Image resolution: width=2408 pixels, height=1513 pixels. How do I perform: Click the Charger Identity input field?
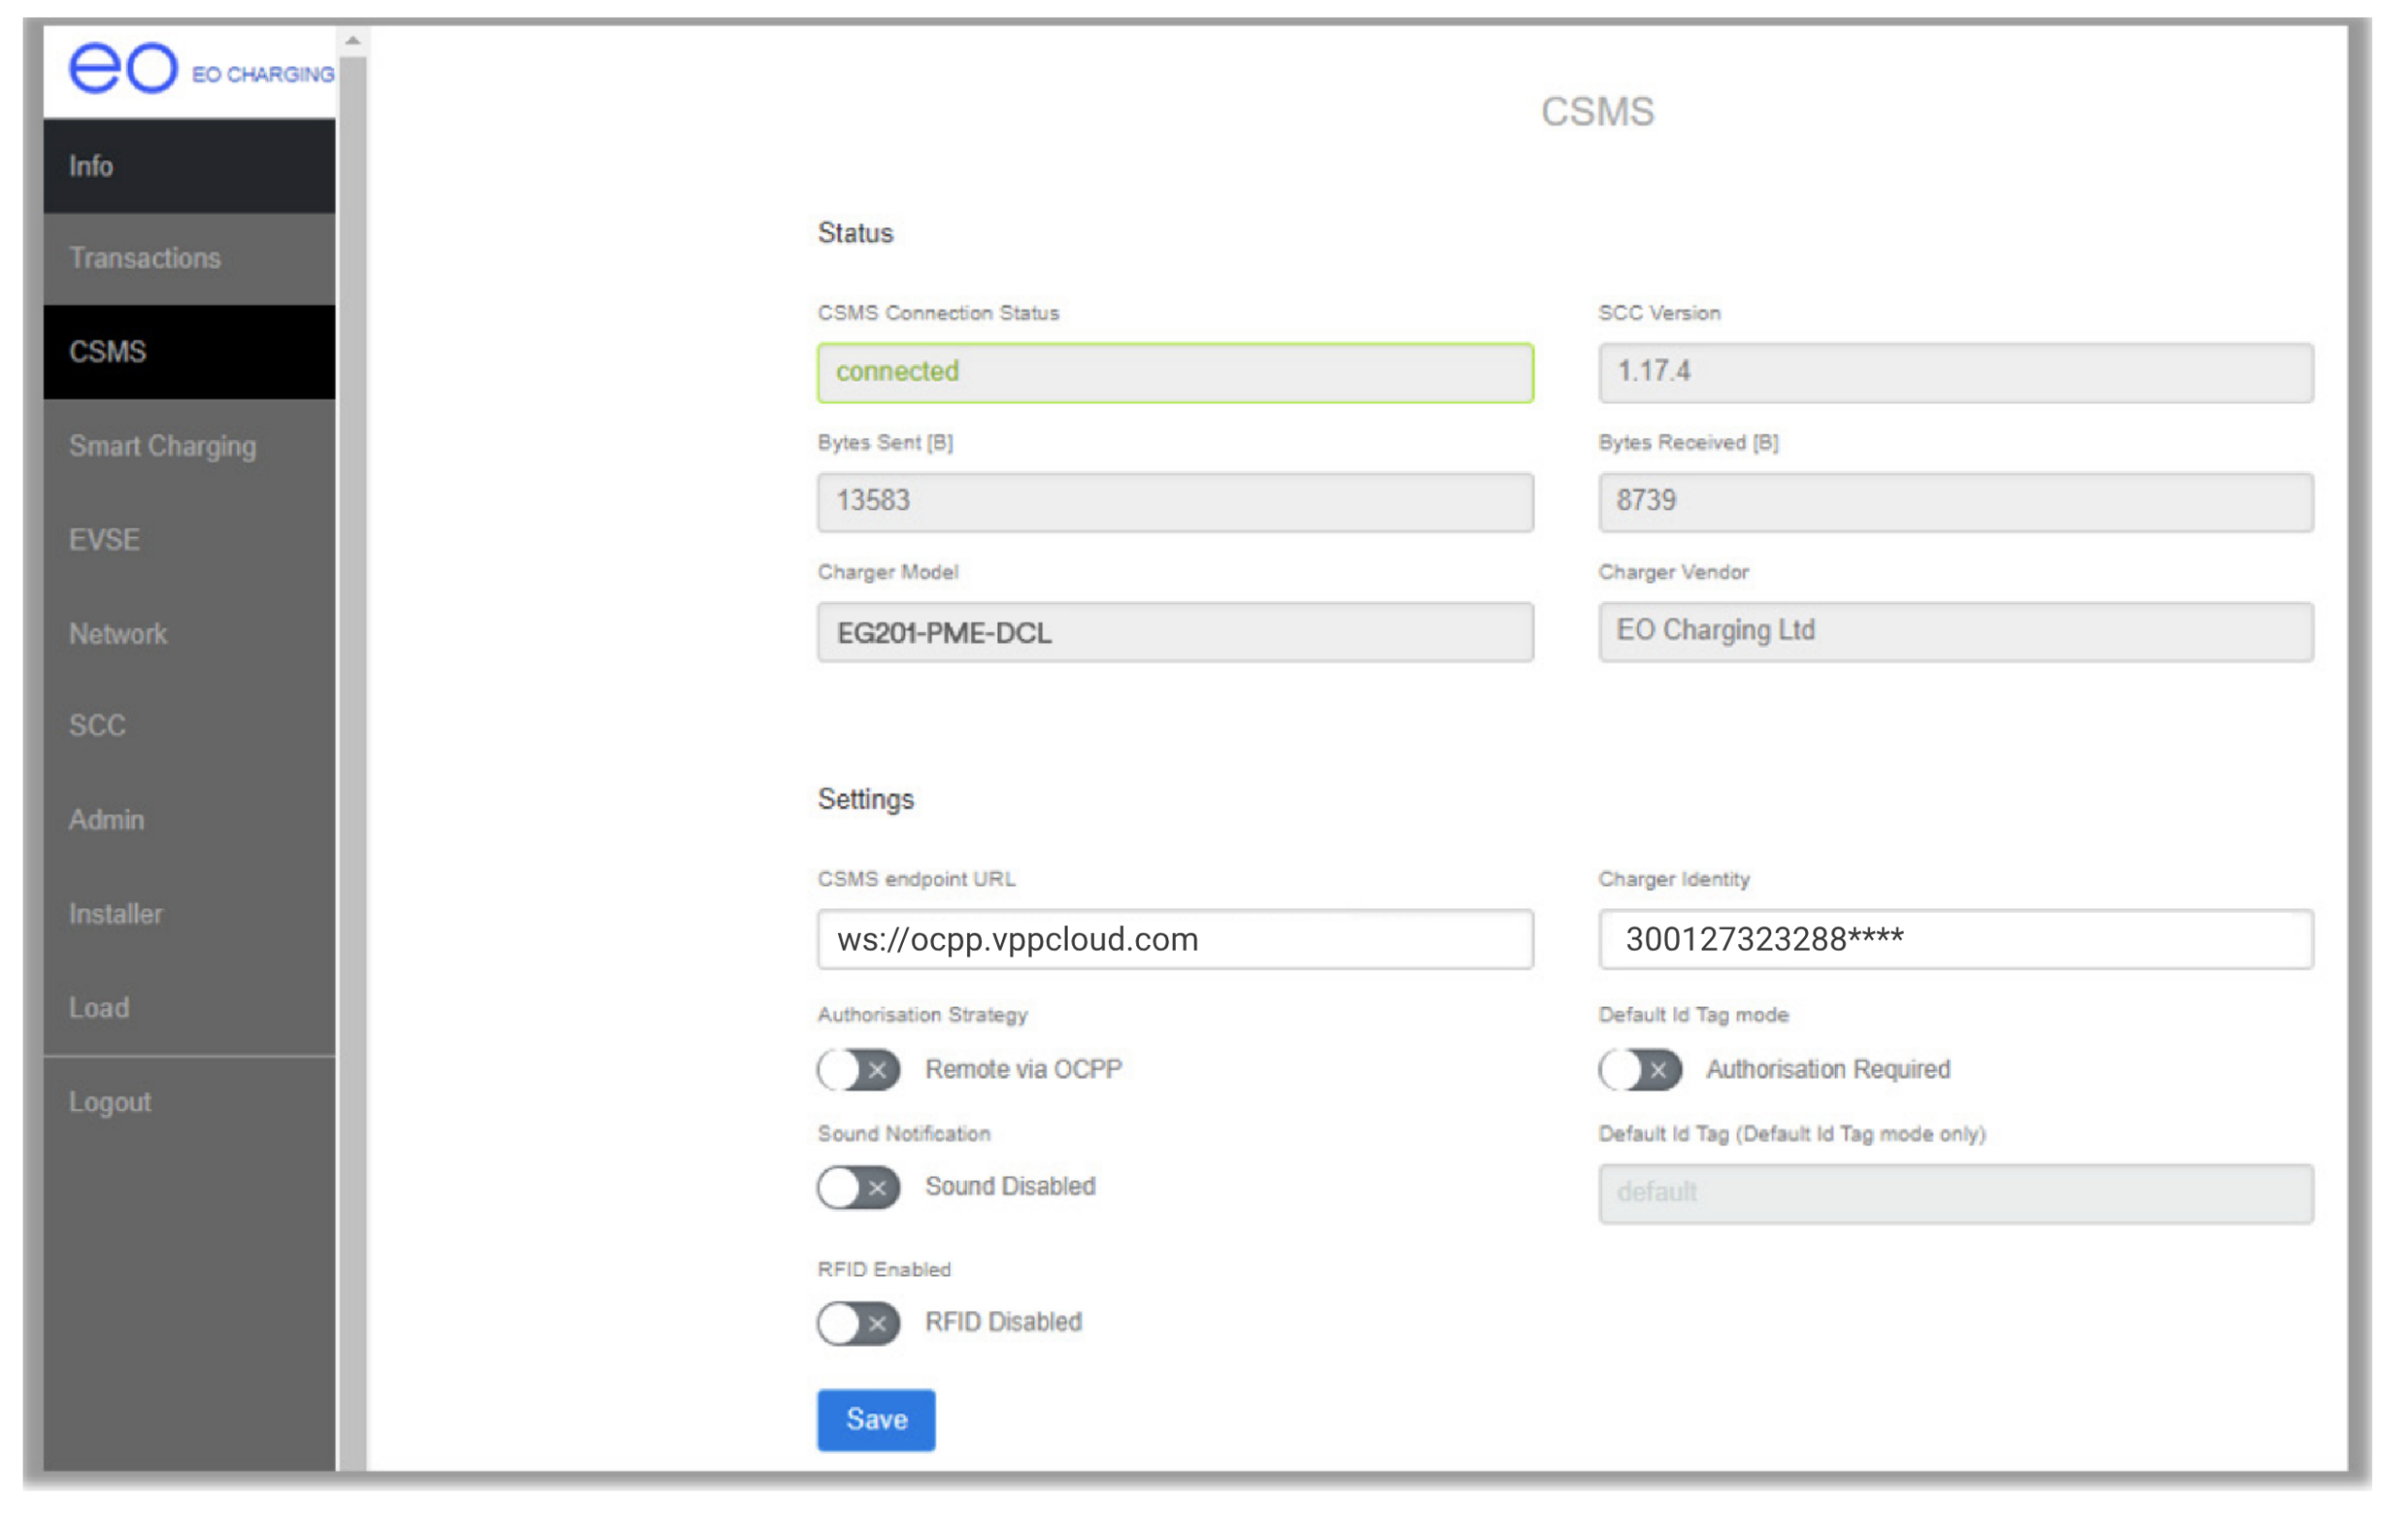1955,940
